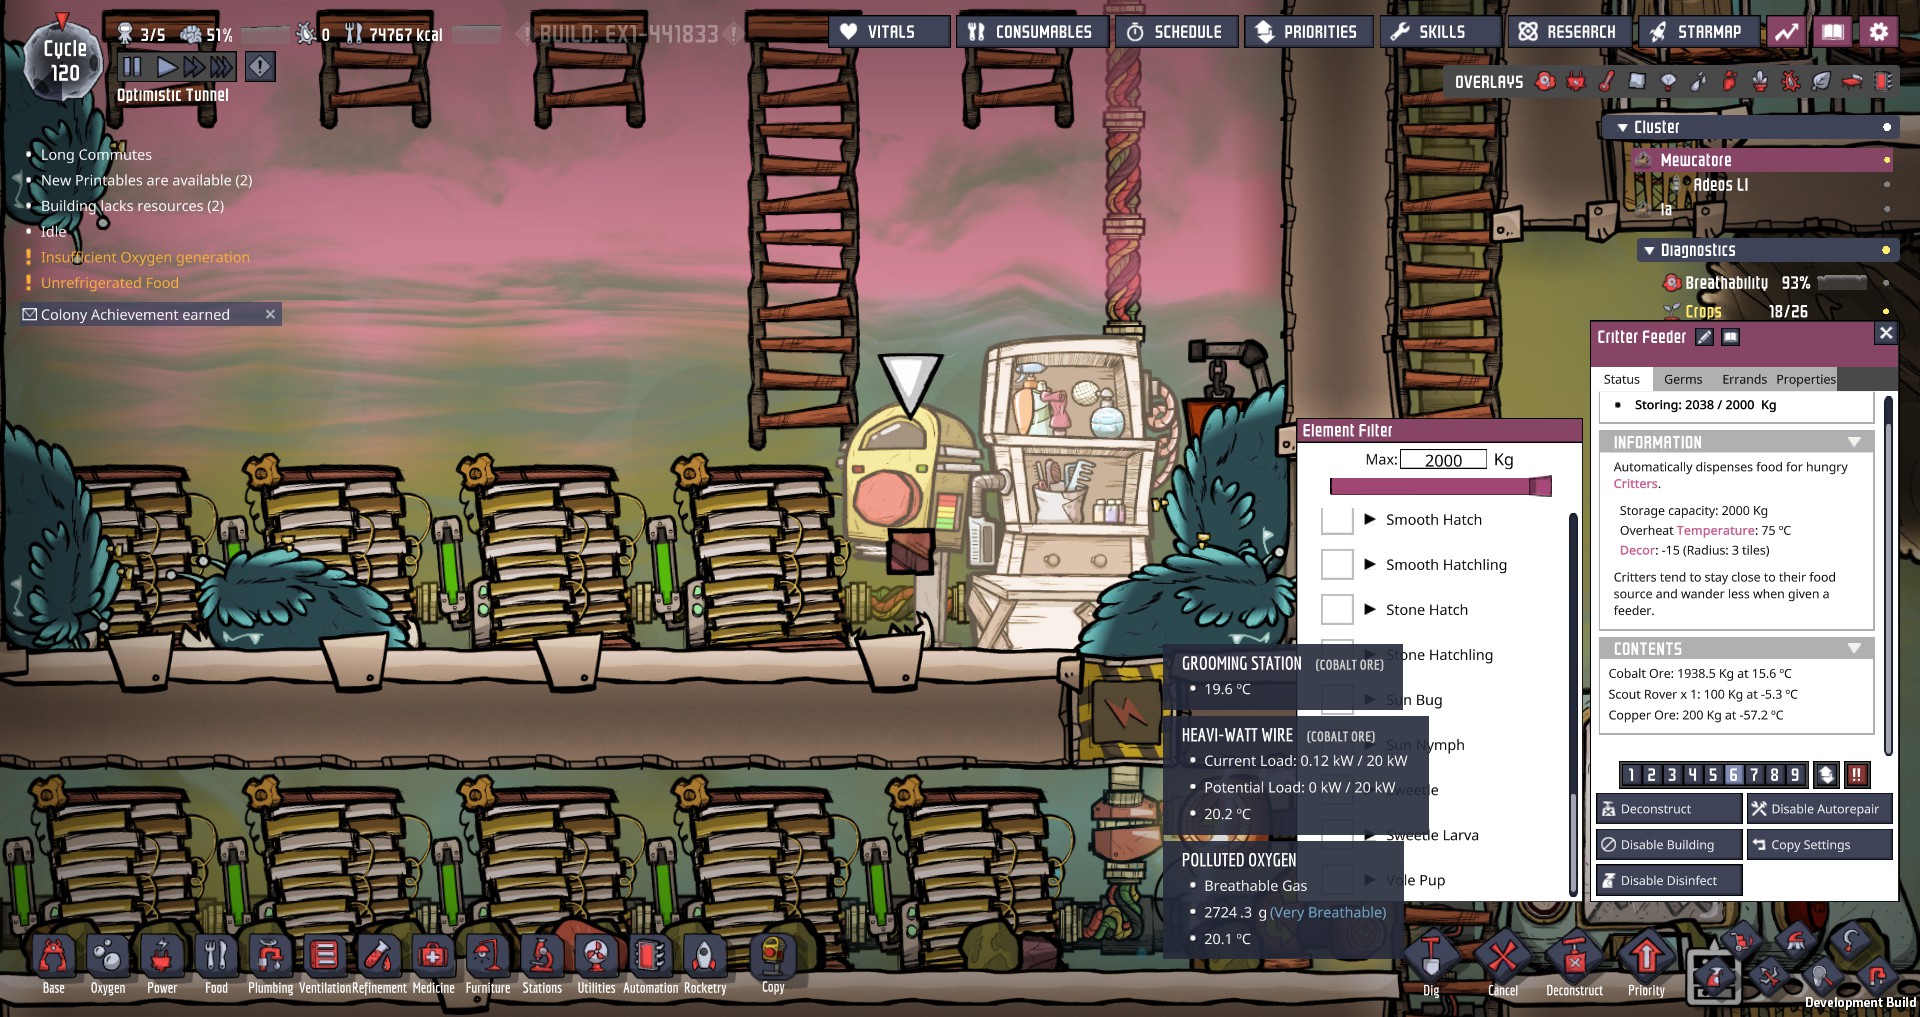
Task: Open the Plumbing overlay with water drops
Action: coord(1699,82)
